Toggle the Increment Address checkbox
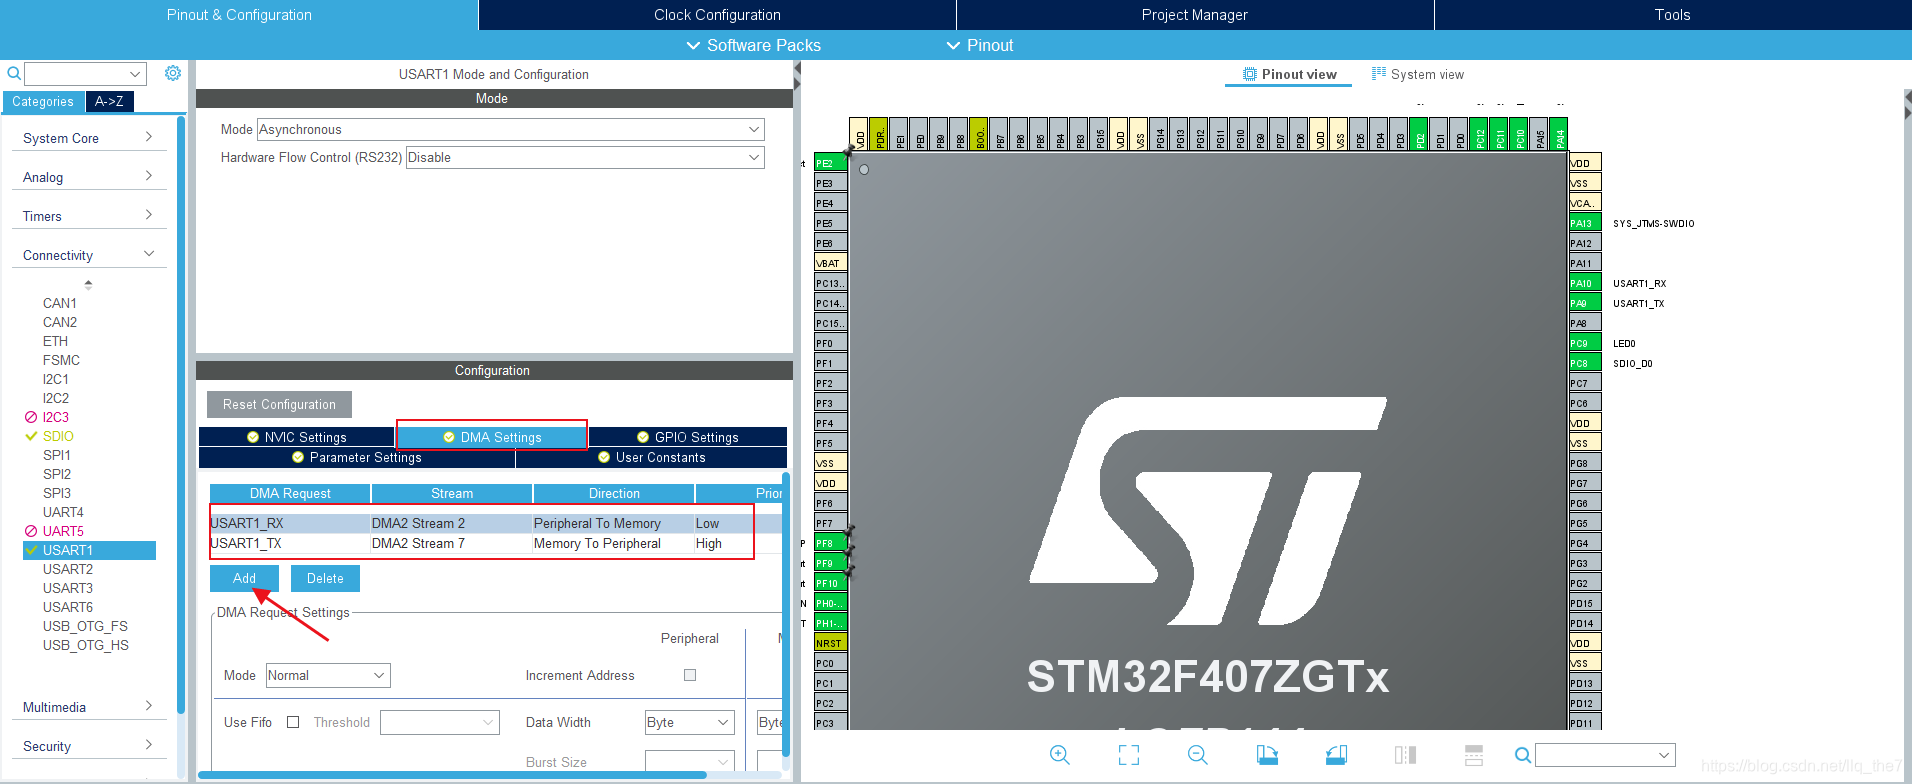The image size is (1912, 784). [690, 675]
